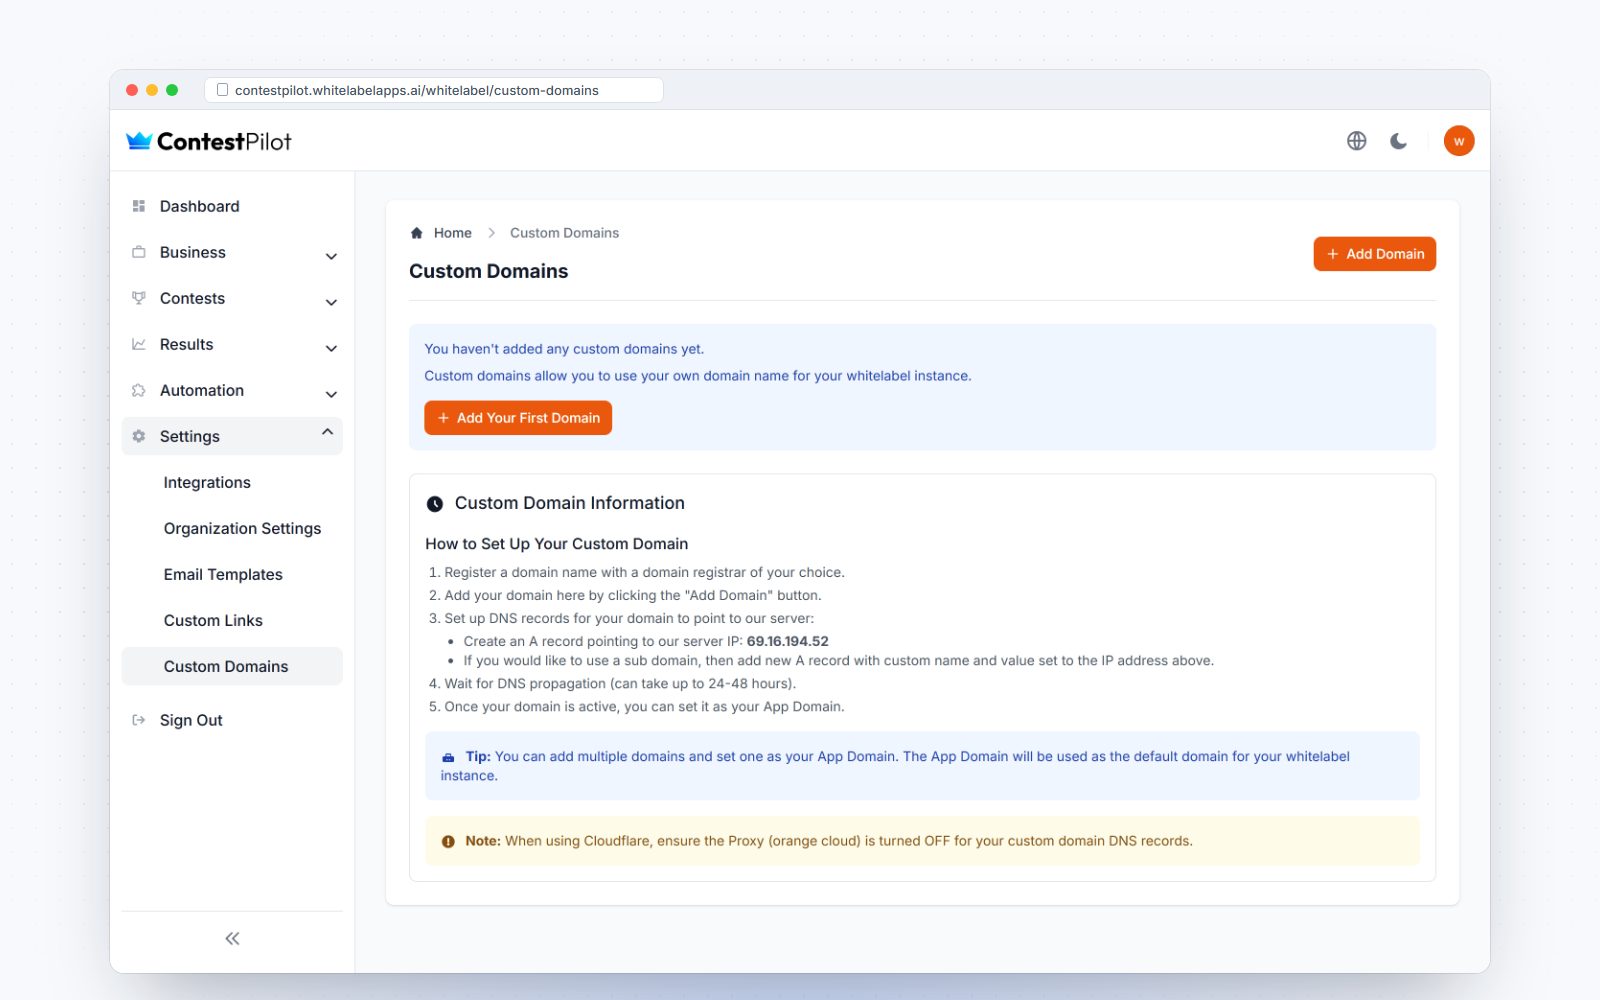Open Custom Links page
This screenshot has height=1000, width=1600.
232,620
